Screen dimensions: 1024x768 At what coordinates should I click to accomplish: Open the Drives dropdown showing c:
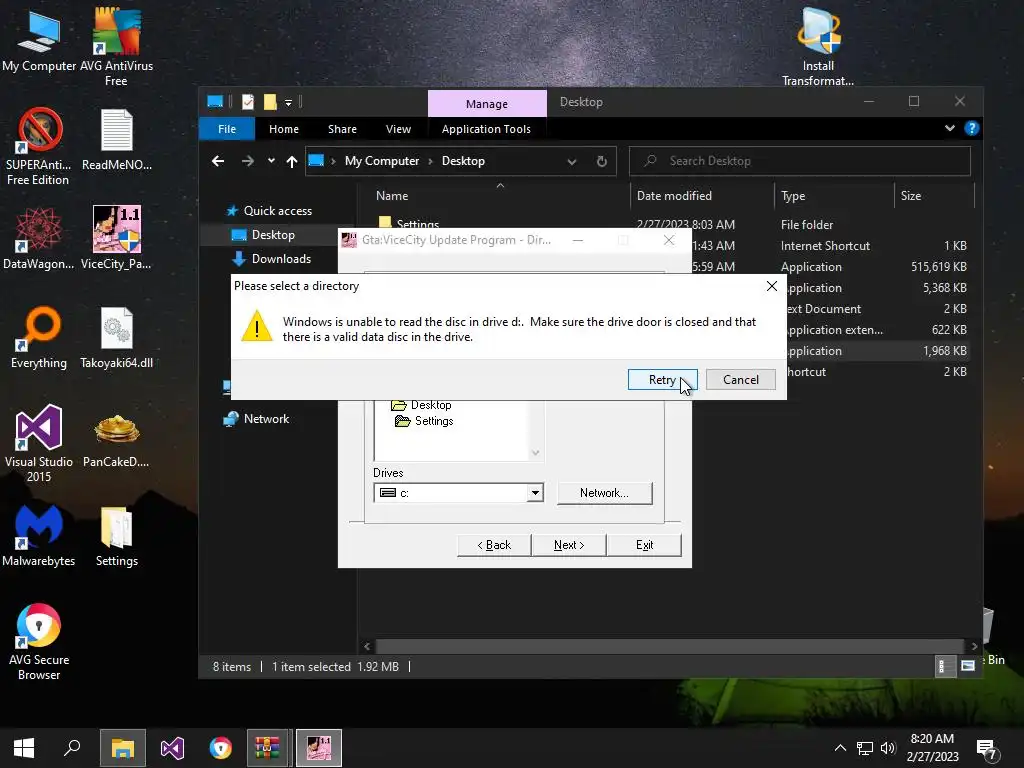[x=535, y=492]
